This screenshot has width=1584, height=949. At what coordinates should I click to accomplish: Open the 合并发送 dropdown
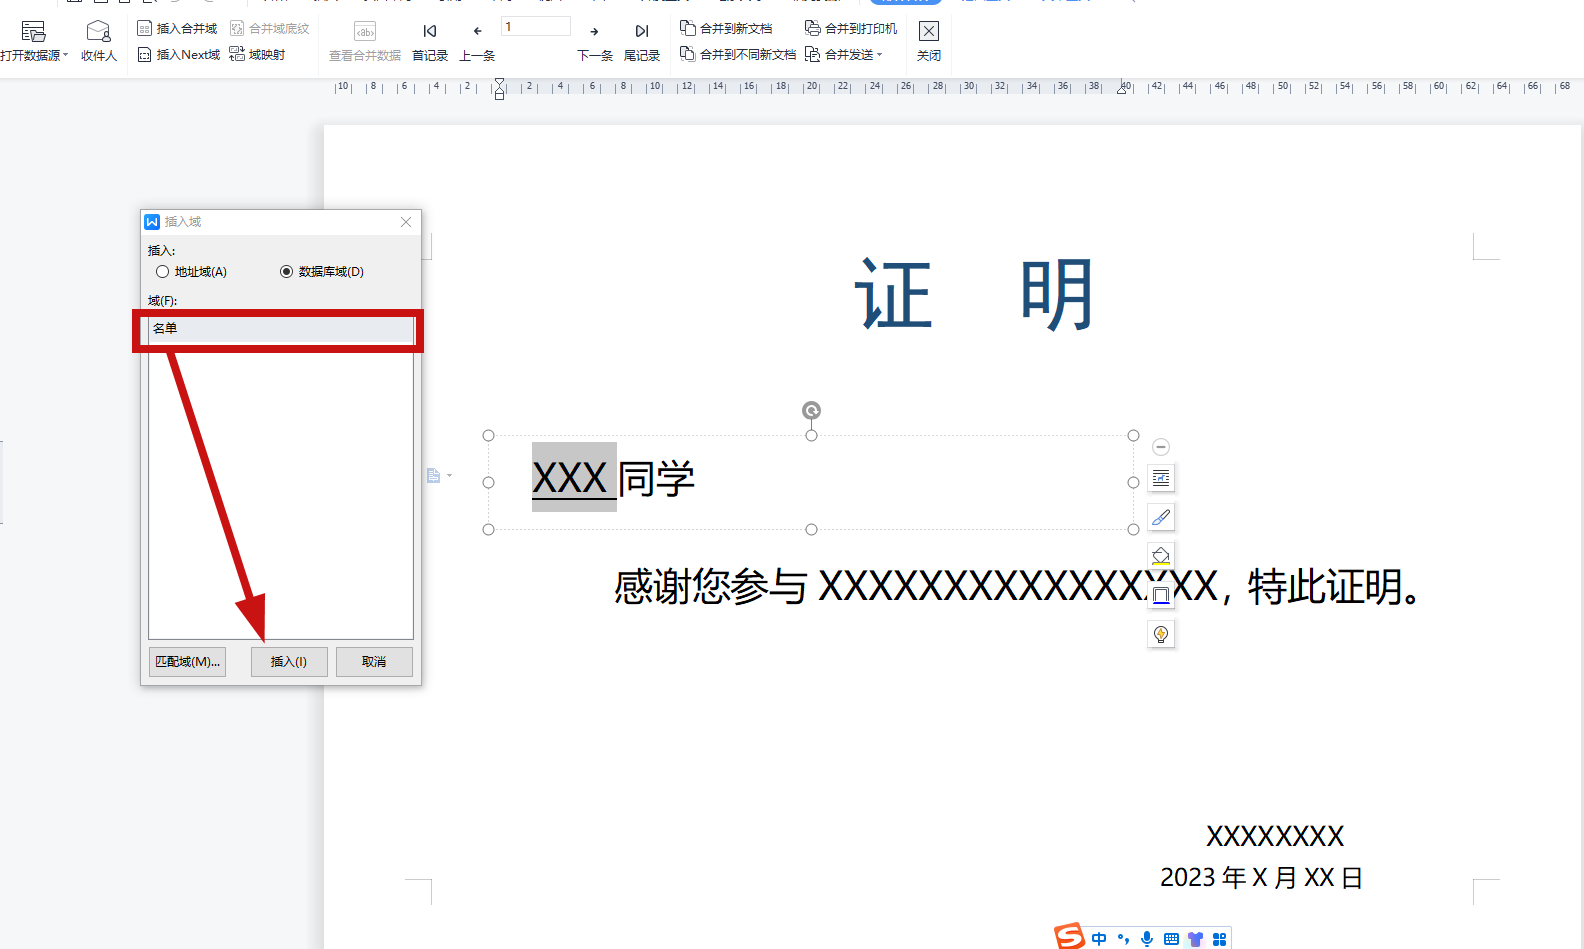(844, 54)
